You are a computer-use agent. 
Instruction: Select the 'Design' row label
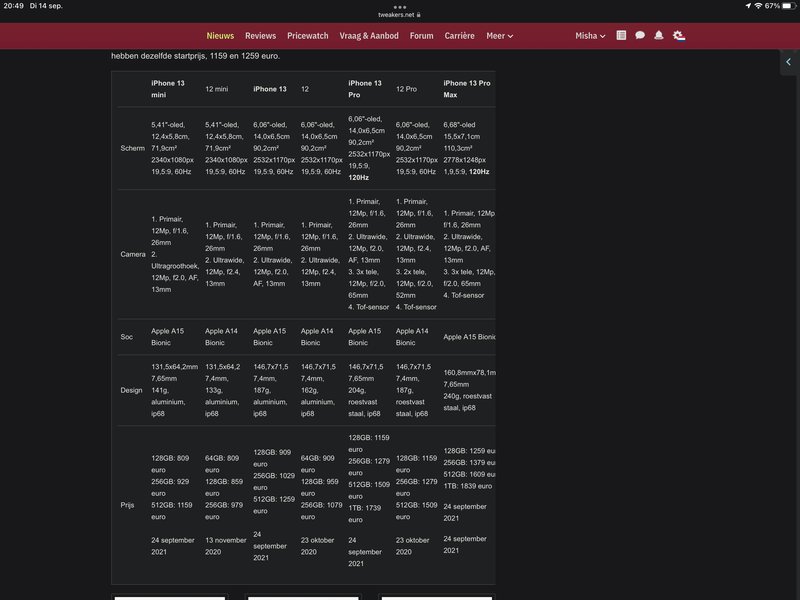(x=131, y=390)
